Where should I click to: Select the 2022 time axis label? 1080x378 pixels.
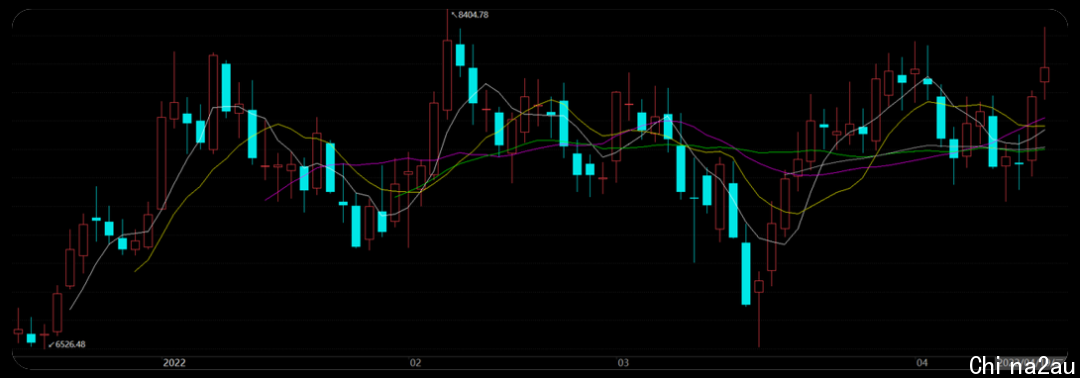pyautogui.click(x=175, y=362)
